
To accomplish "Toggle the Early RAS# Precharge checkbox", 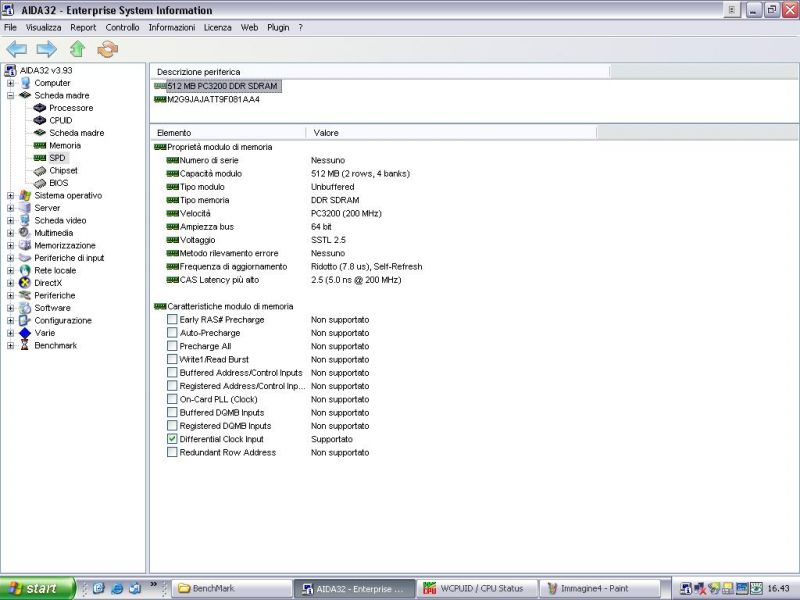I will (172, 319).
